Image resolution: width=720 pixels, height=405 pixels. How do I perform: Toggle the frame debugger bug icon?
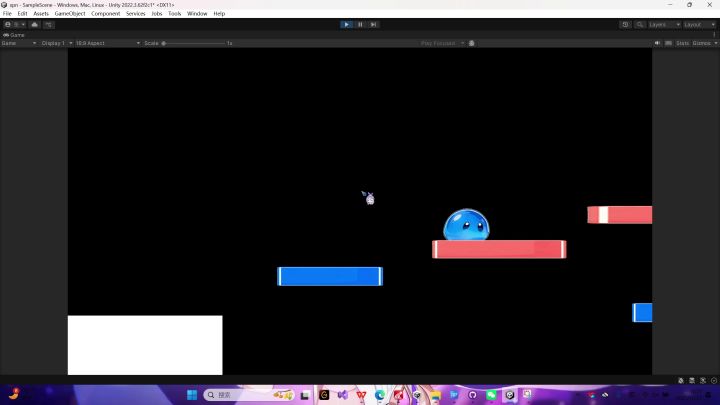[472, 43]
